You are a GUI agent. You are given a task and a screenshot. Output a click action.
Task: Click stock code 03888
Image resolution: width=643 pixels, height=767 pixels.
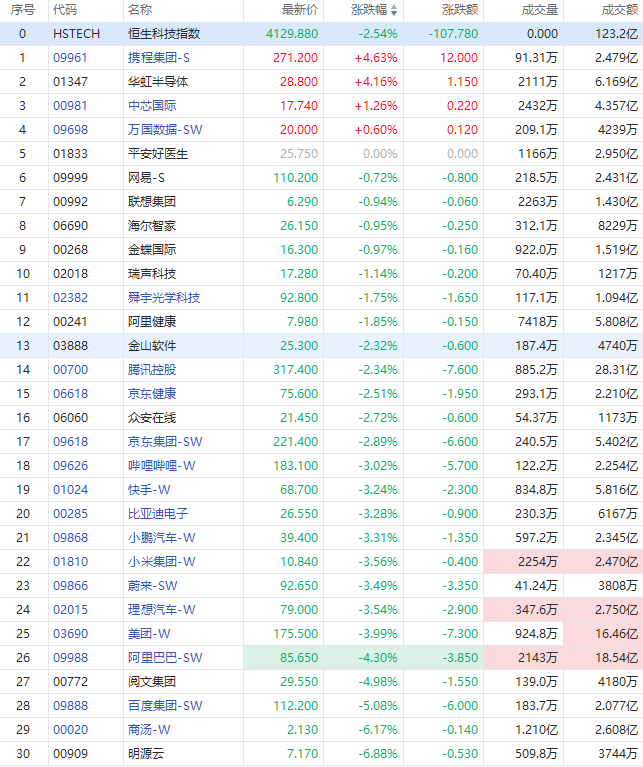70,345
